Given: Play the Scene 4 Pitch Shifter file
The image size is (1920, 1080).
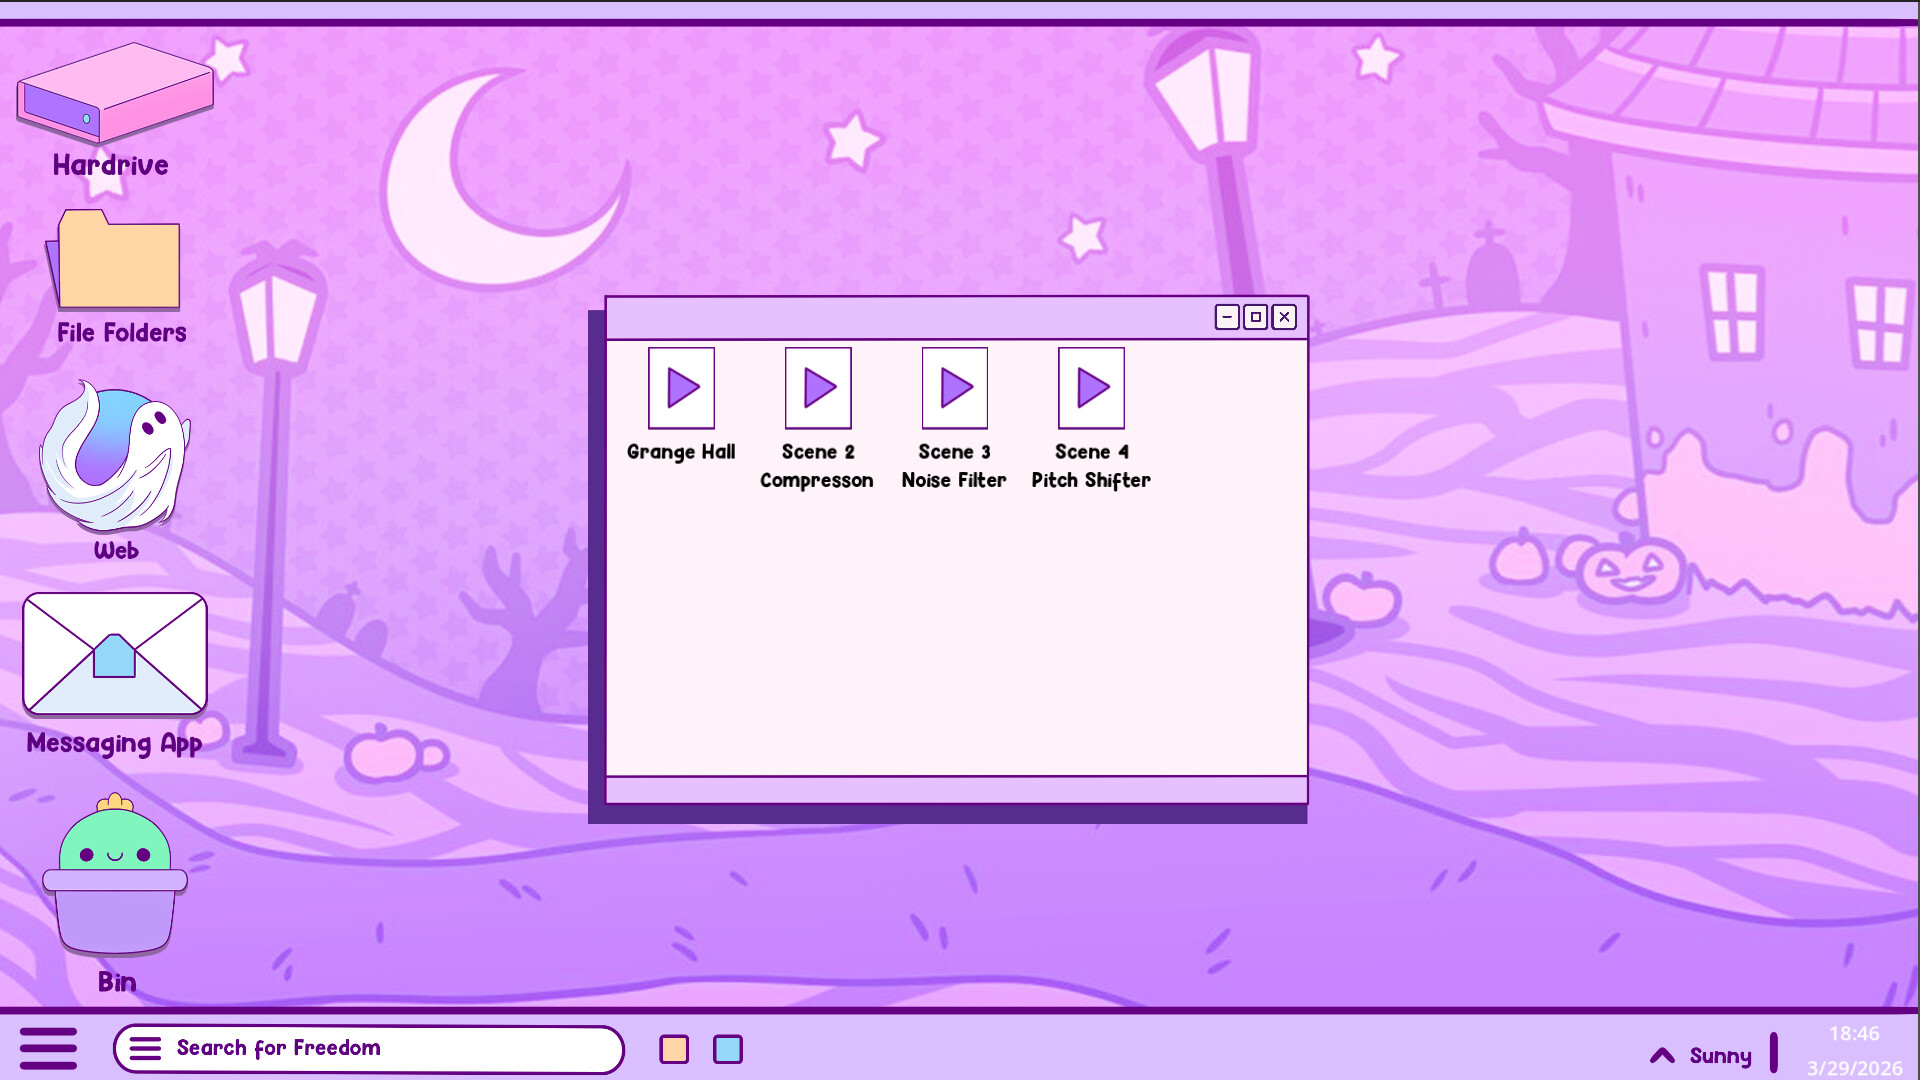Looking at the screenshot, I should pyautogui.click(x=1091, y=388).
